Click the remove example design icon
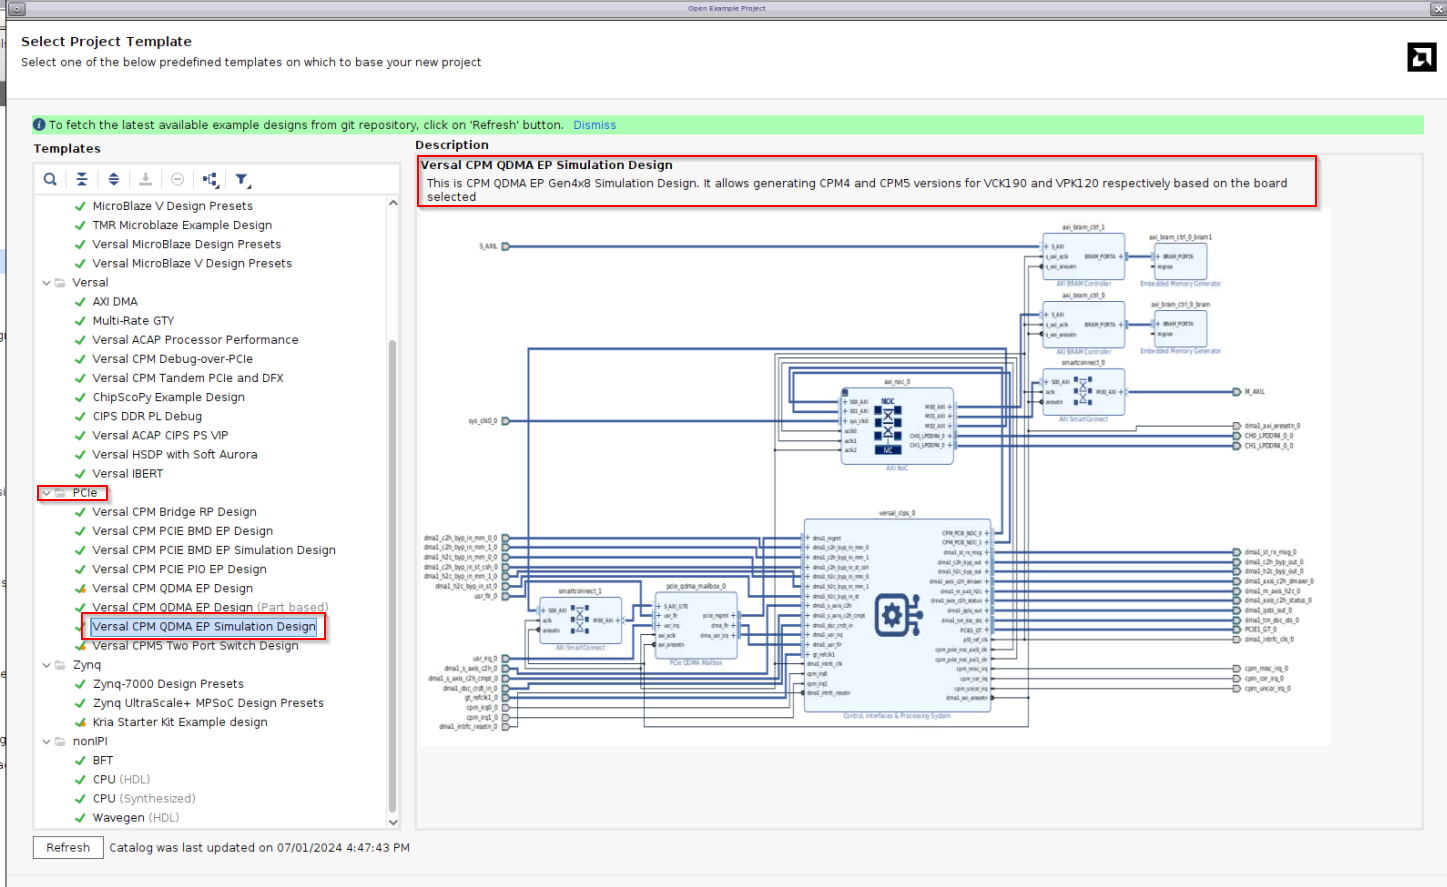The width and height of the screenshot is (1447, 887). point(177,179)
